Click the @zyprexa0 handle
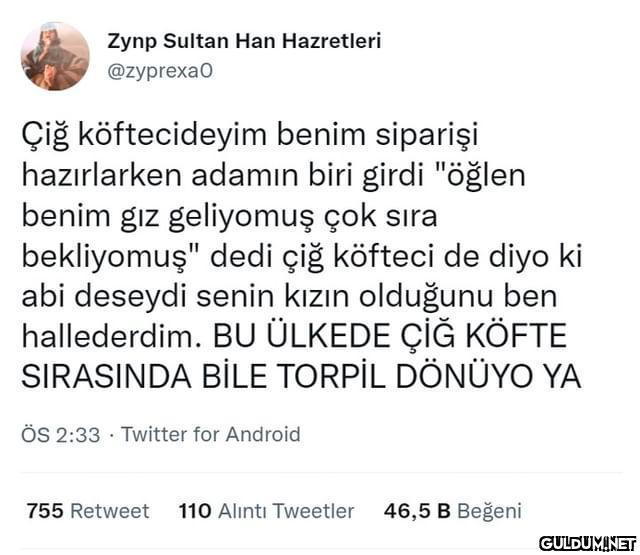The image size is (640, 555). pyautogui.click(x=160, y=71)
